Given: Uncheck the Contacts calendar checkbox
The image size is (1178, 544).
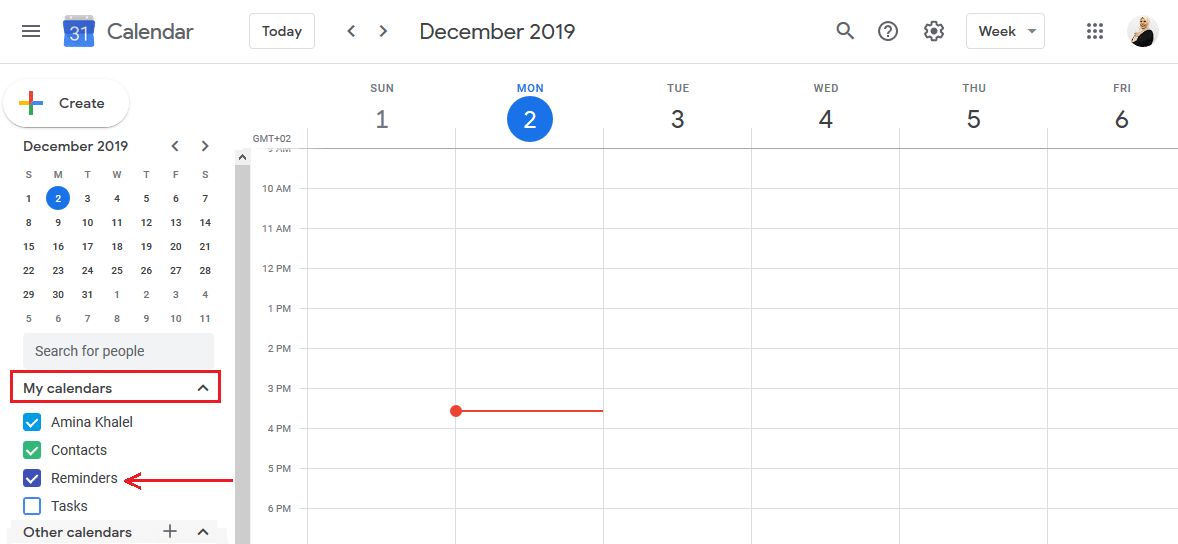Looking at the screenshot, I should click(x=32, y=450).
